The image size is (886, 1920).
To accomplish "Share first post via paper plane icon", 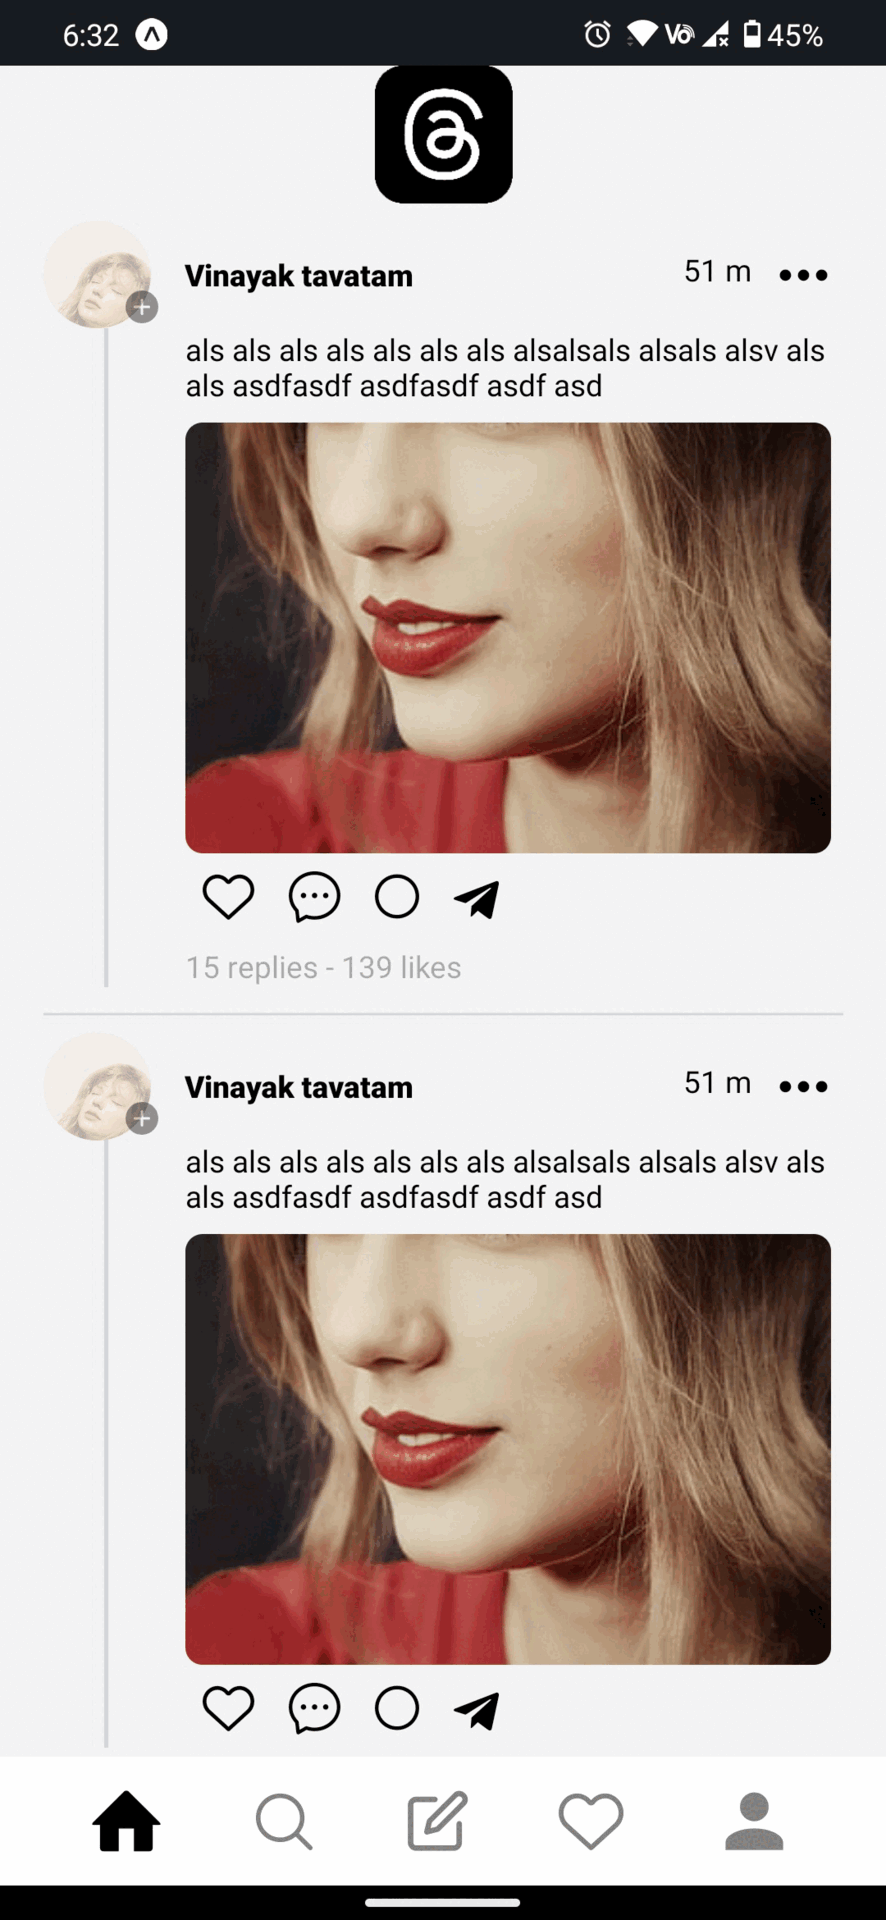I will [477, 899].
